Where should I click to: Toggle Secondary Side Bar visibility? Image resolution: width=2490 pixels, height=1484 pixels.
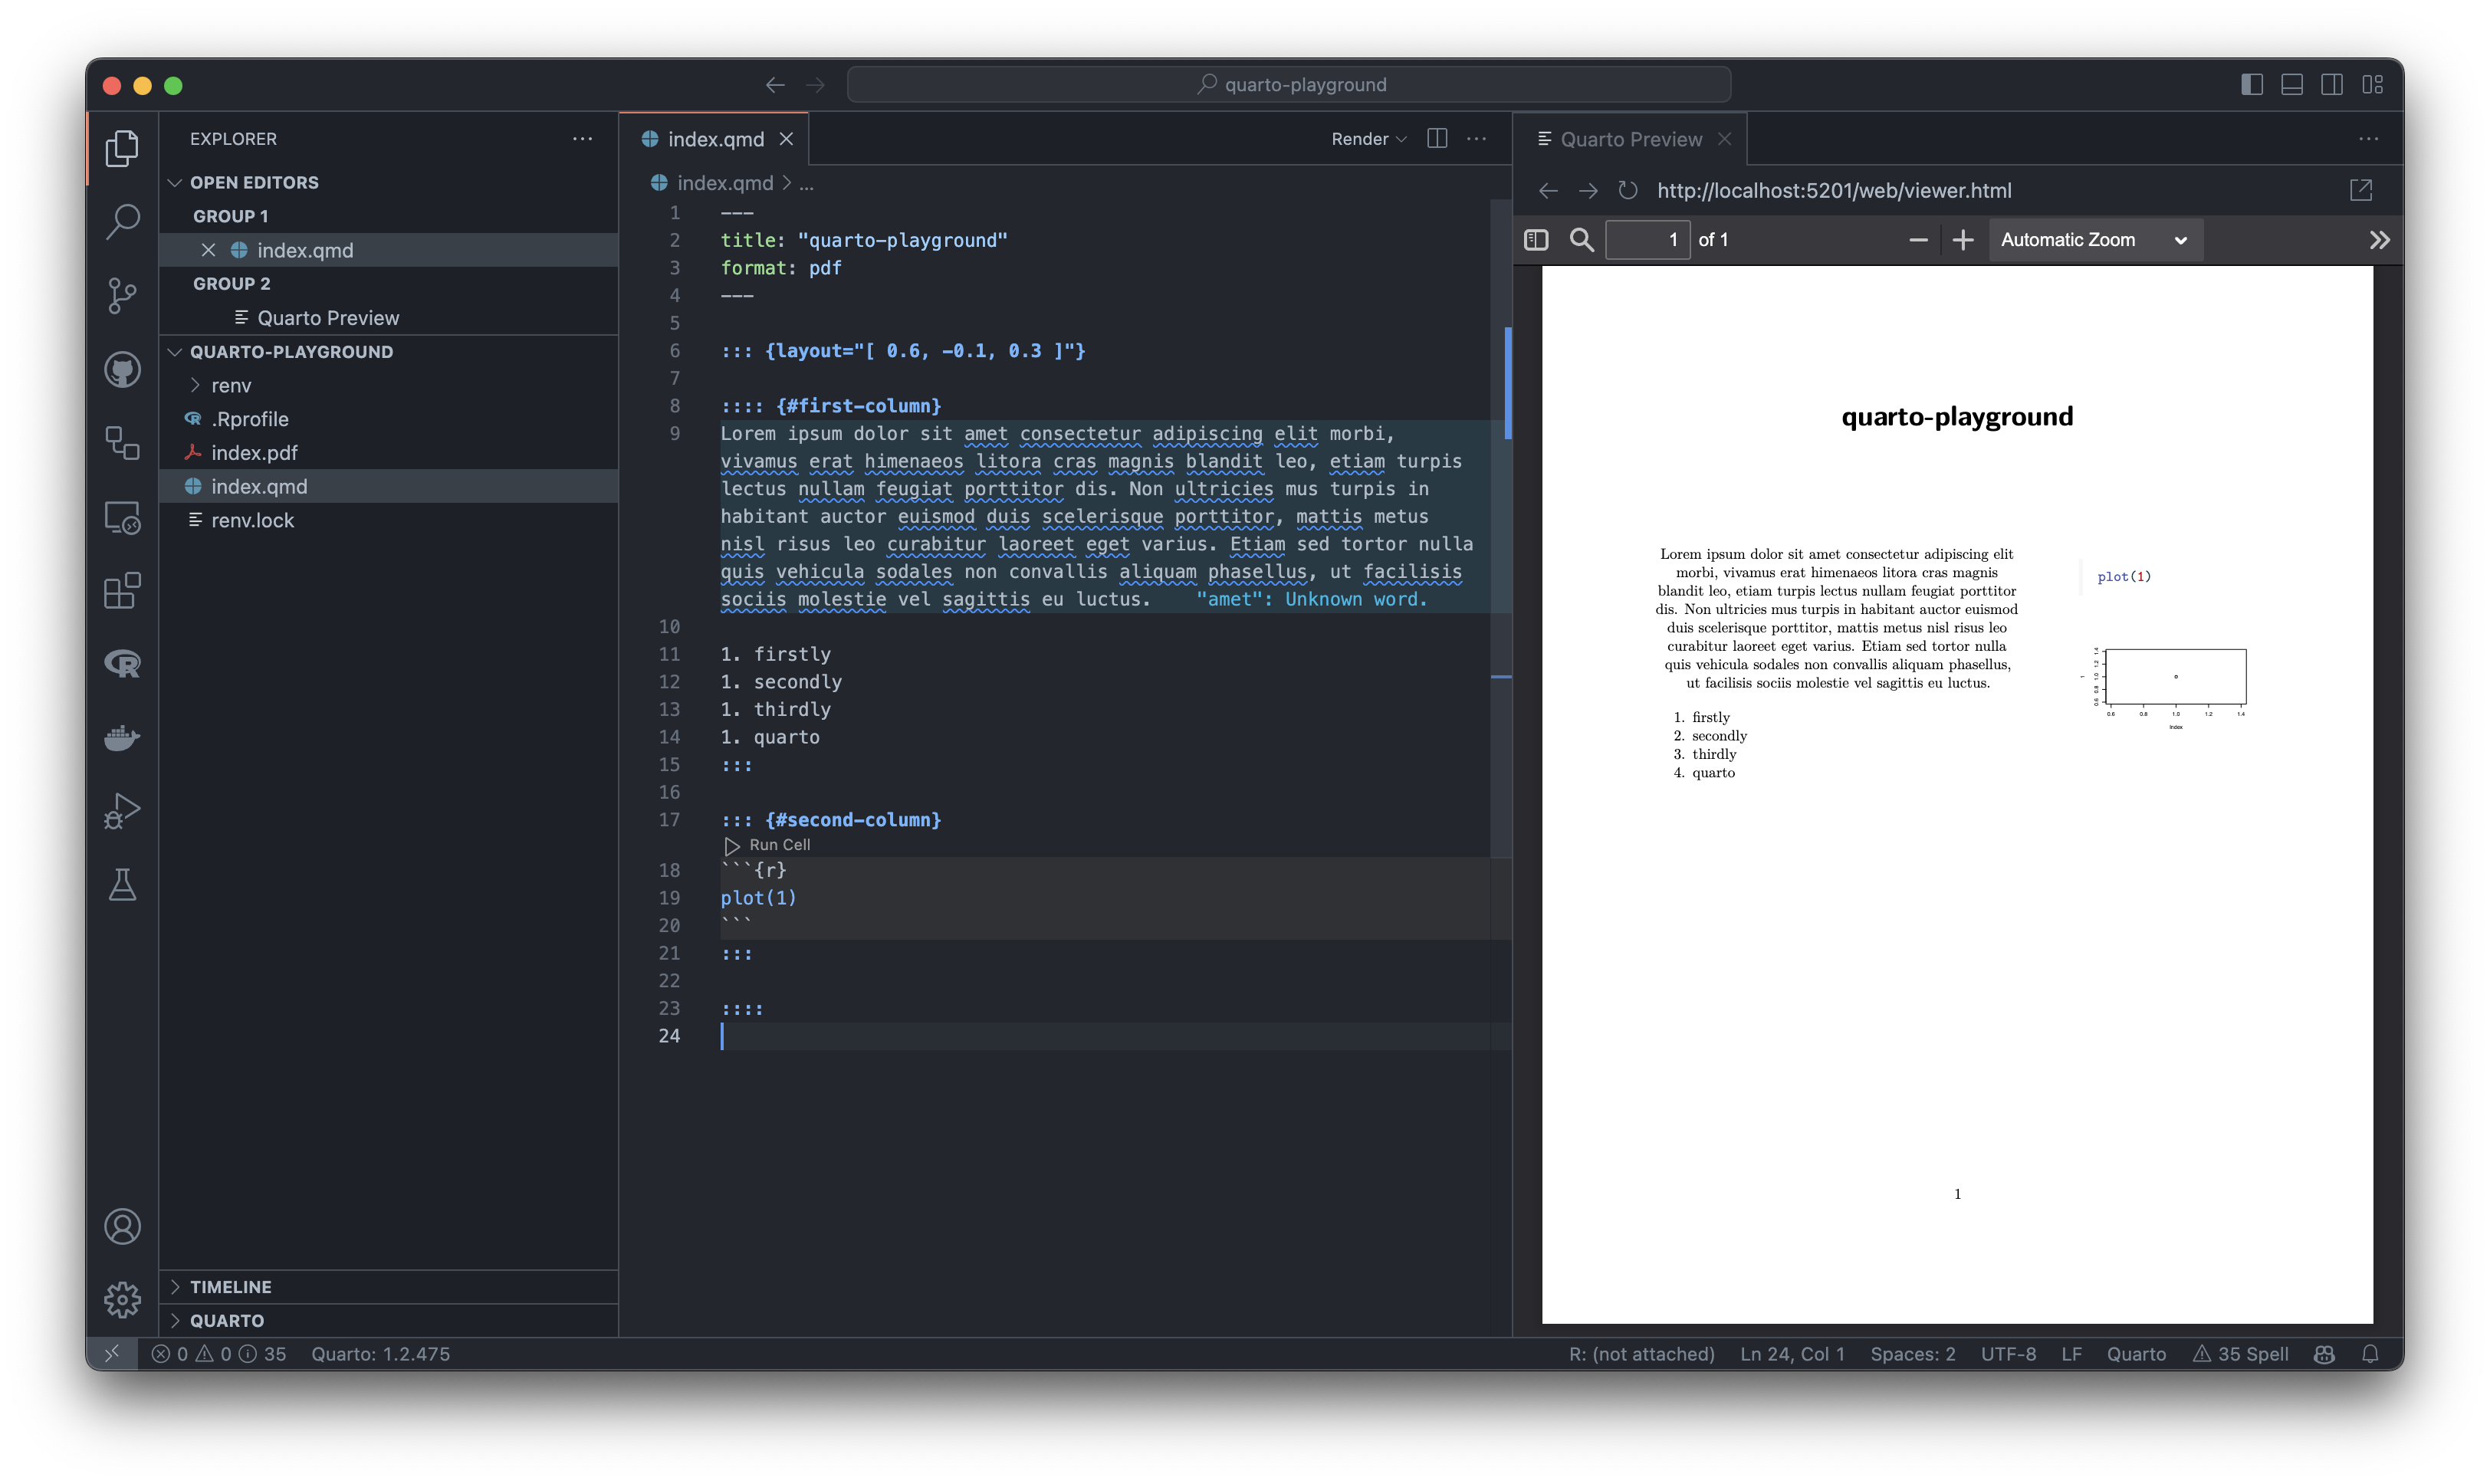point(2332,85)
